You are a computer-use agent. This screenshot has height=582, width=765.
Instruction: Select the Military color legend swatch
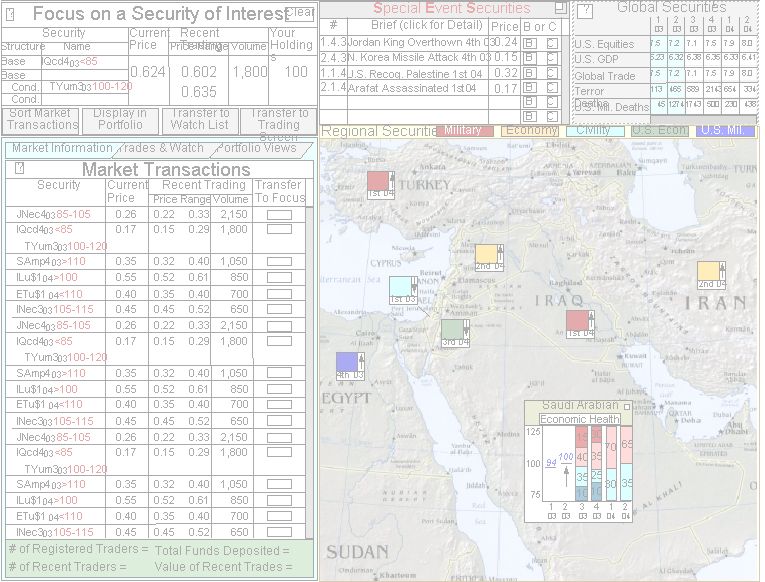(464, 131)
